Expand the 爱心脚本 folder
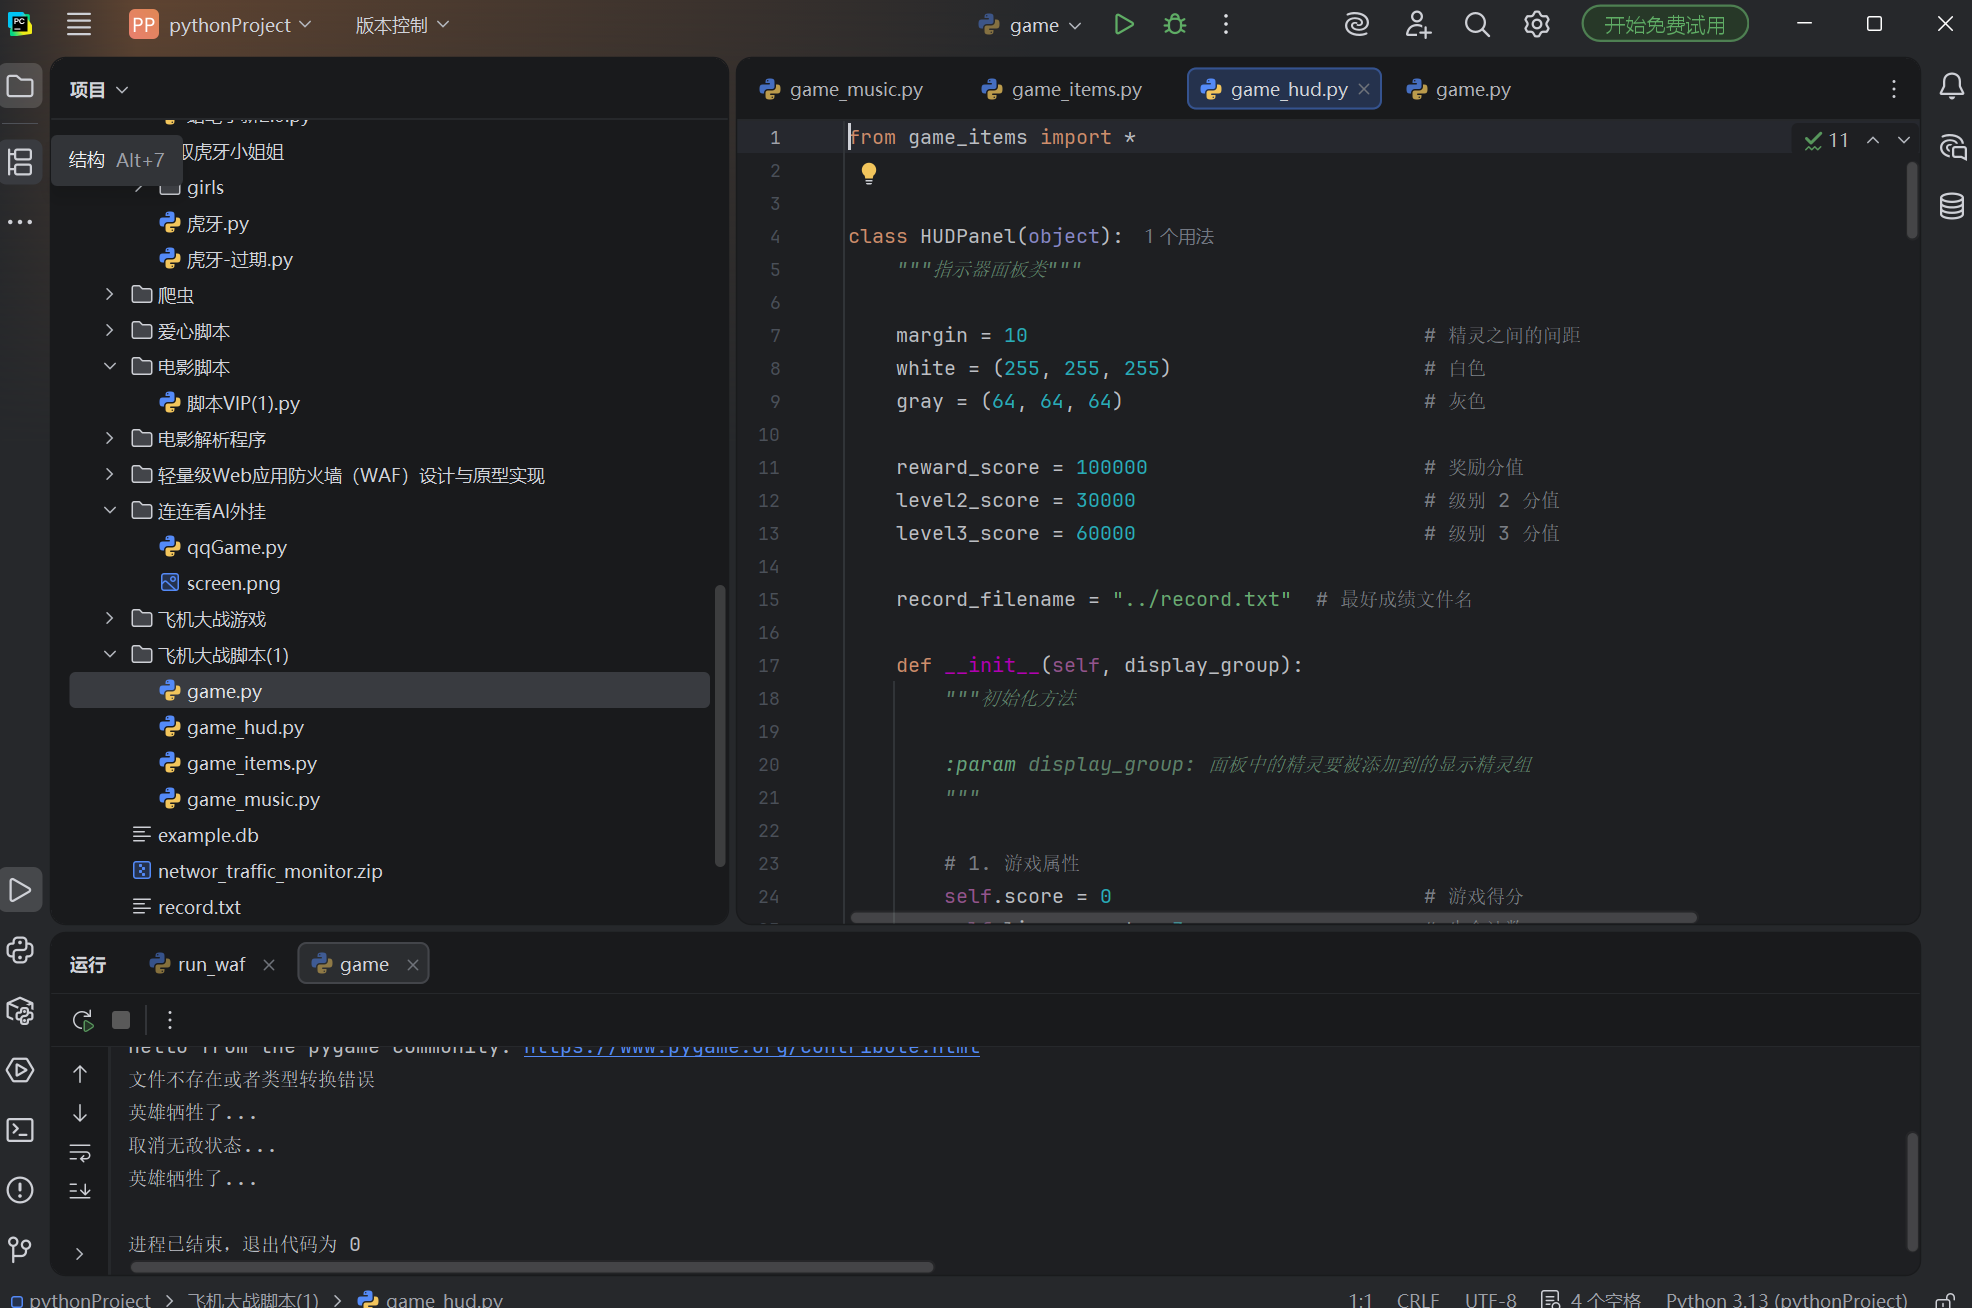 click(110, 330)
